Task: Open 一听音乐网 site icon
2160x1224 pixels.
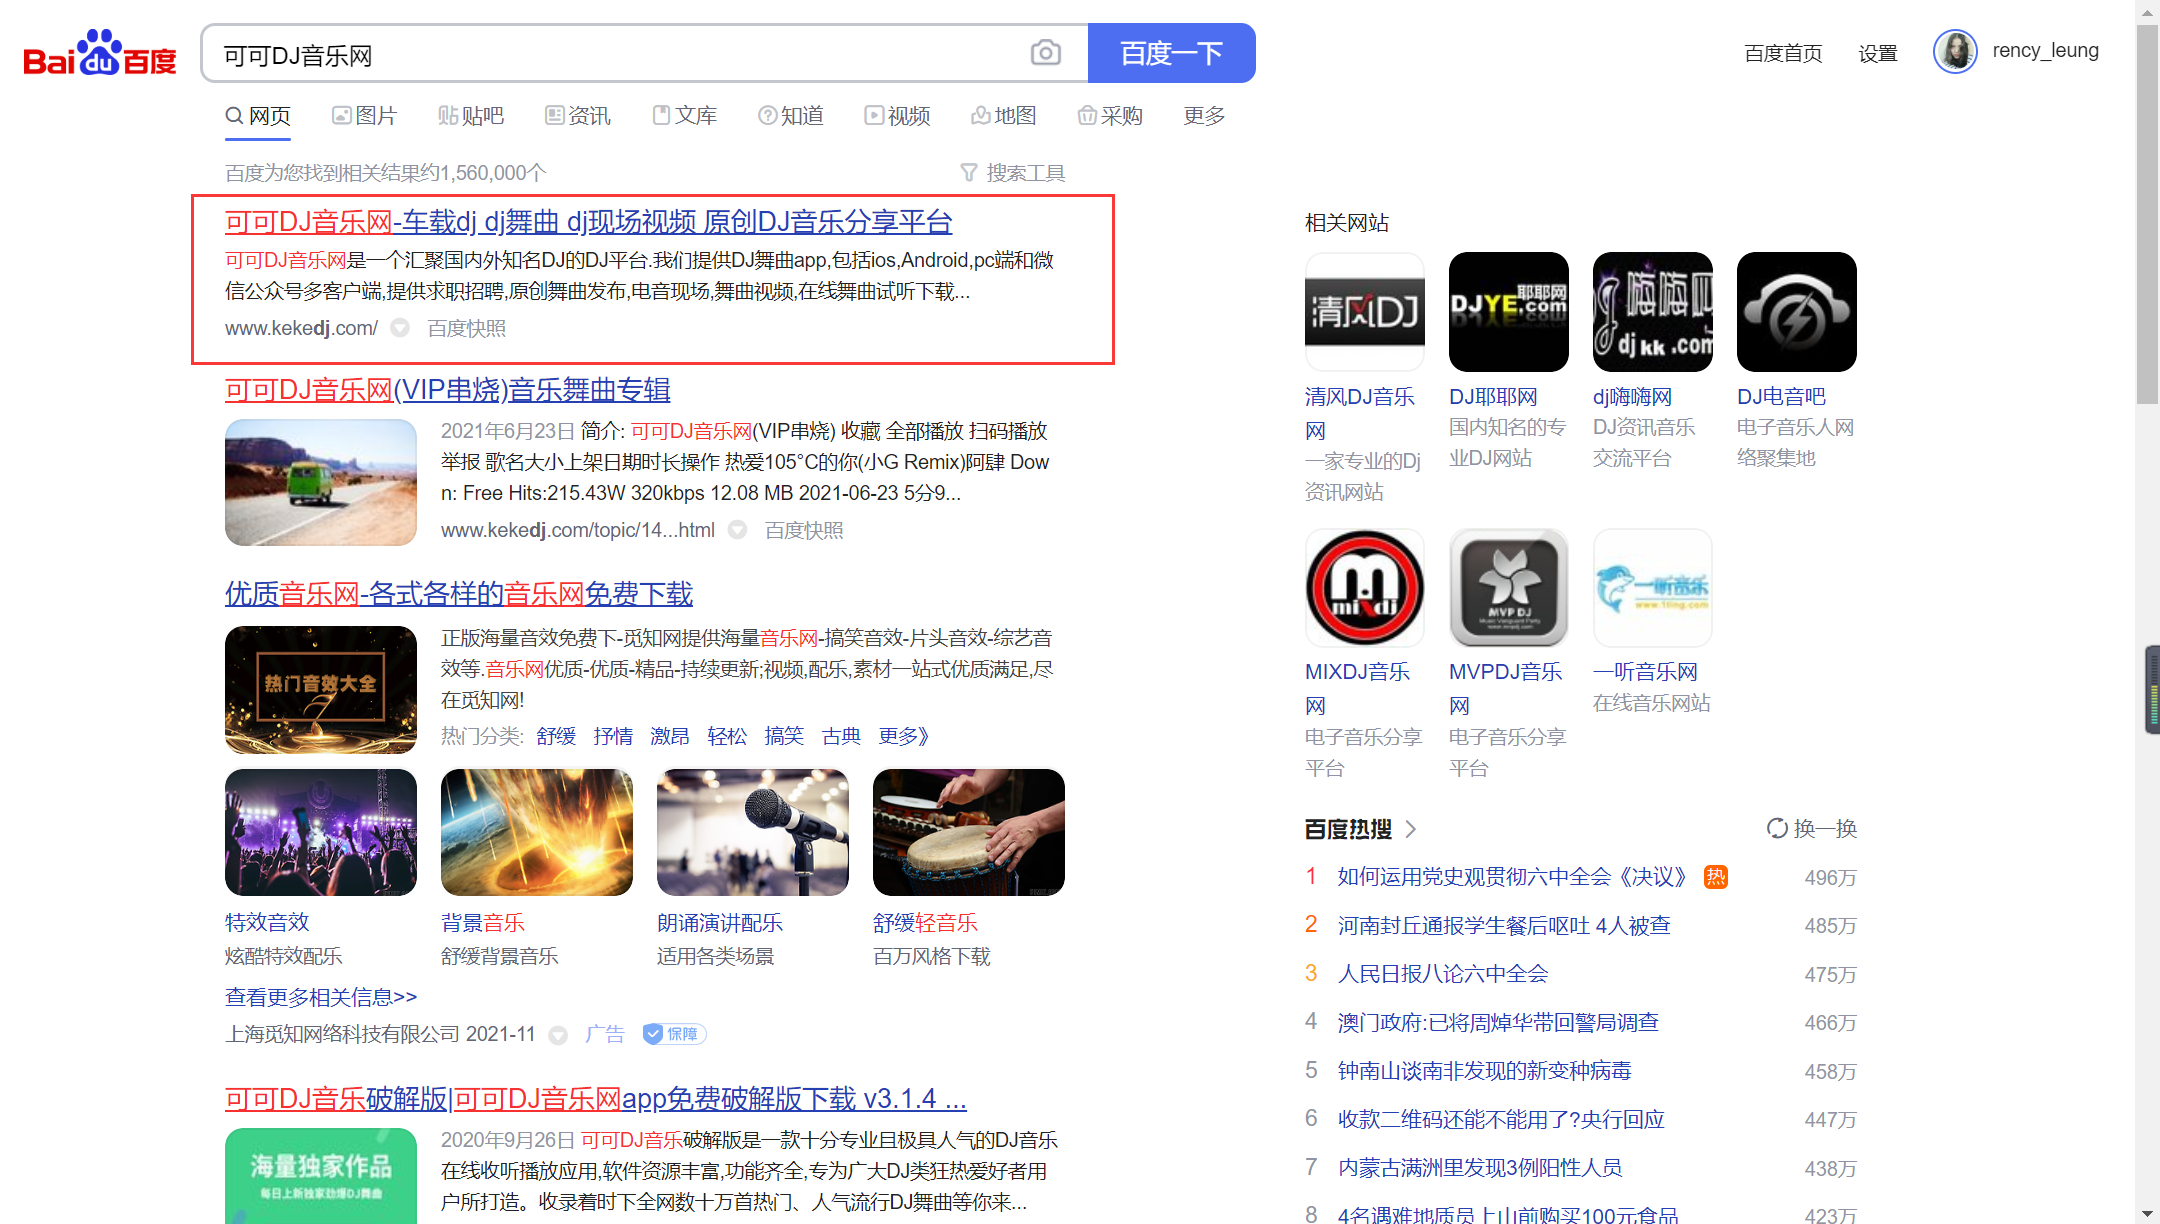Action: click(x=1653, y=588)
